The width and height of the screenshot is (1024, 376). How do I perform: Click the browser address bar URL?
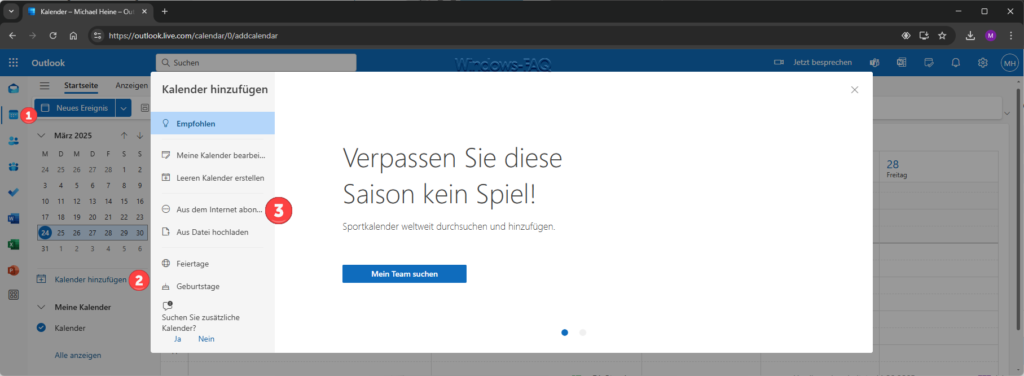coord(193,36)
